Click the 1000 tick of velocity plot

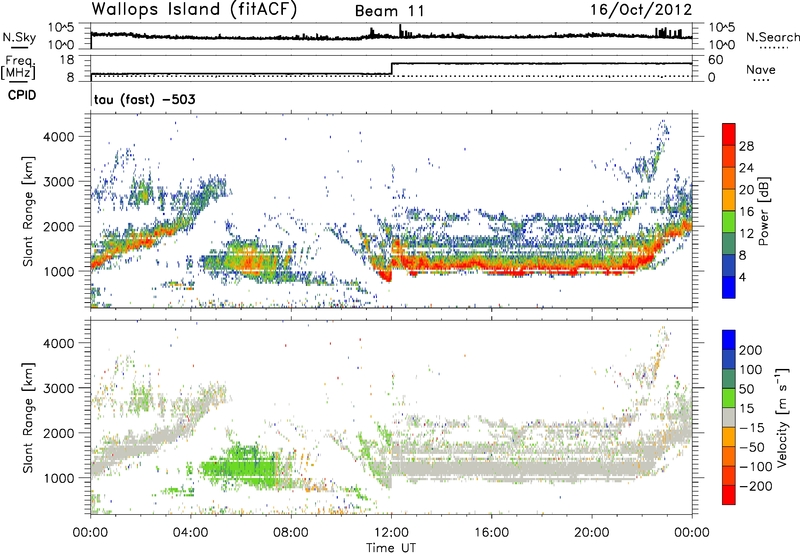click(59, 478)
